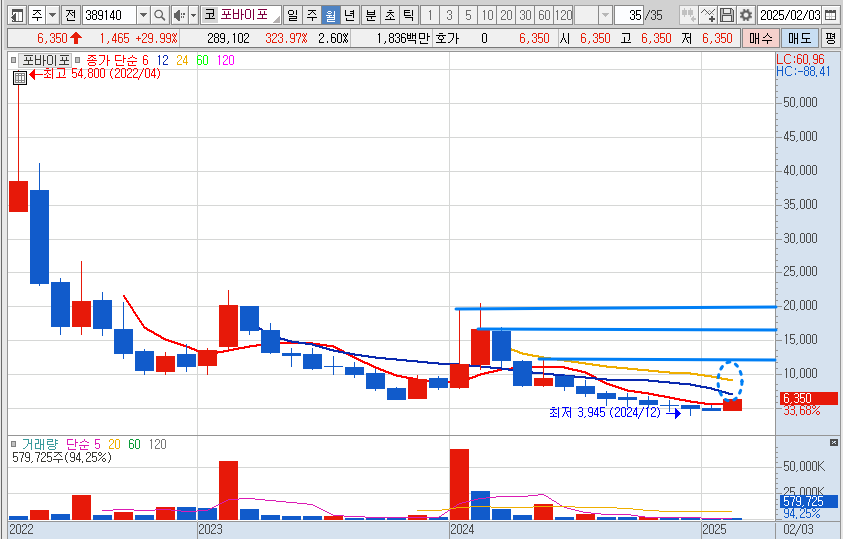
Task: Expand the 포바이포 stock name box corner
Action: pyautogui.click(x=276, y=19)
